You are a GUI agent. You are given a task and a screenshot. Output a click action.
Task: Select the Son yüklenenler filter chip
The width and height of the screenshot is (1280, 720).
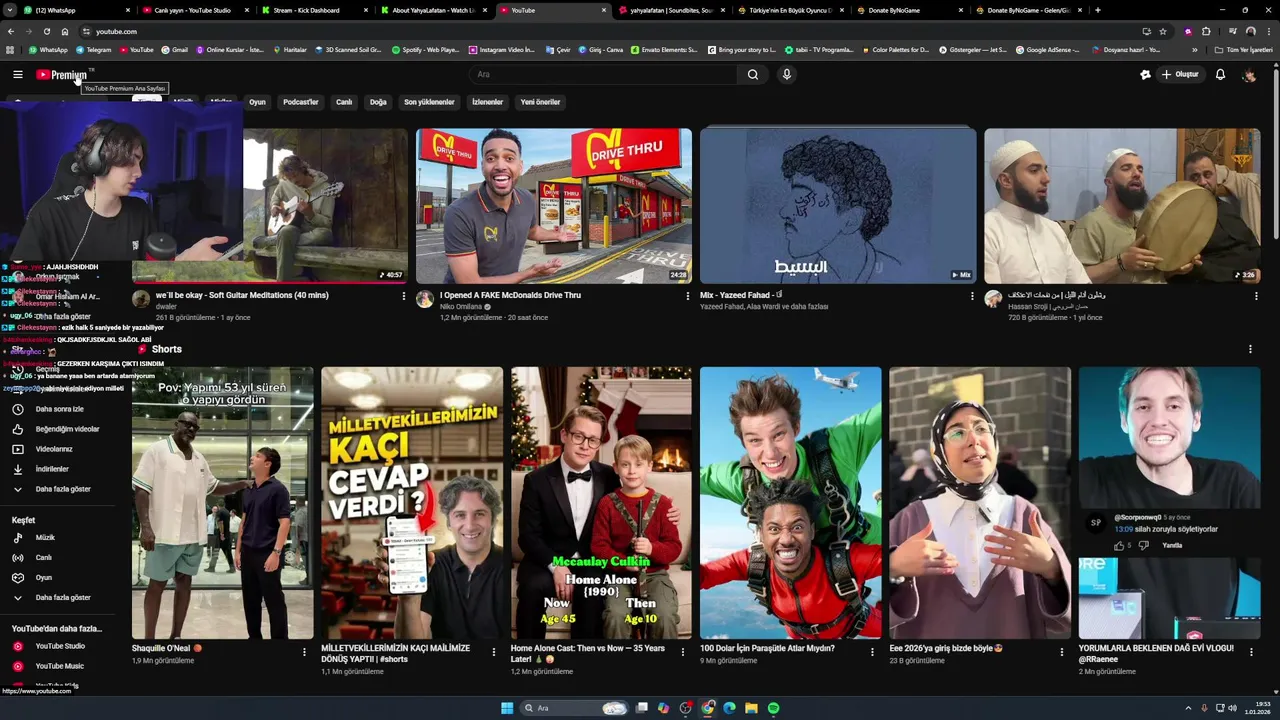coord(429,102)
